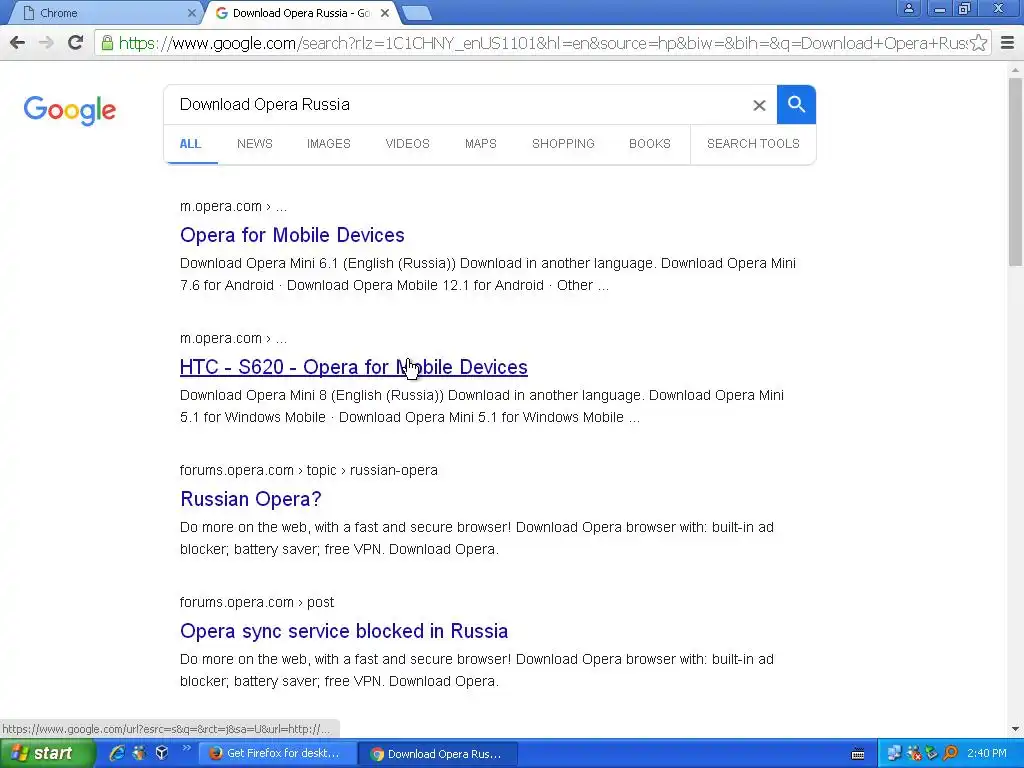Click the scrollbar up arrow
Image resolution: width=1024 pixels, height=768 pixels.
tap(1015, 69)
